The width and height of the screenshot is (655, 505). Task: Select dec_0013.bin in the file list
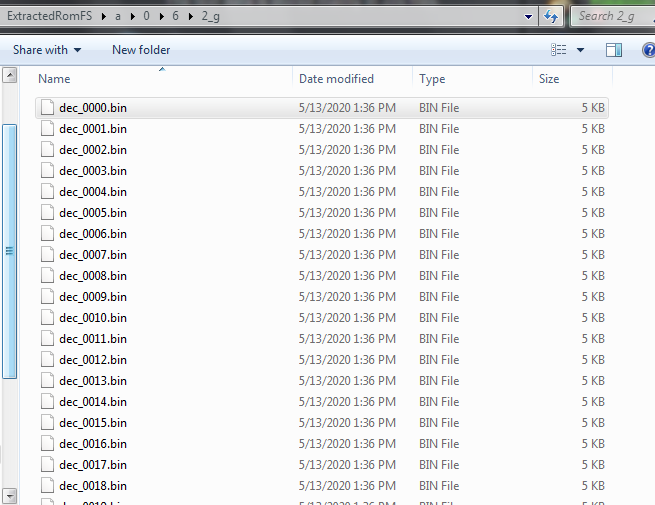click(93, 381)
